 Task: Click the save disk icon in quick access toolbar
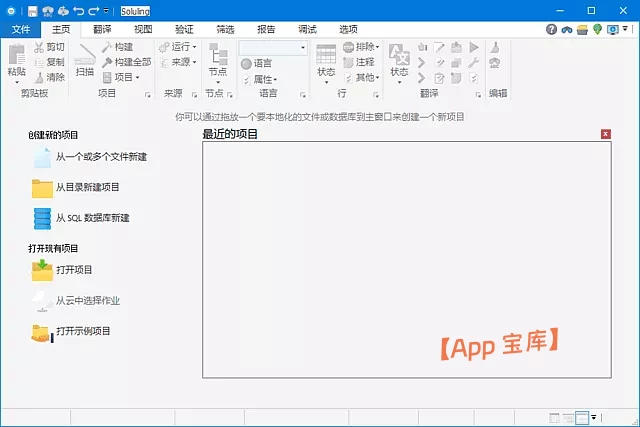[33, 11]
